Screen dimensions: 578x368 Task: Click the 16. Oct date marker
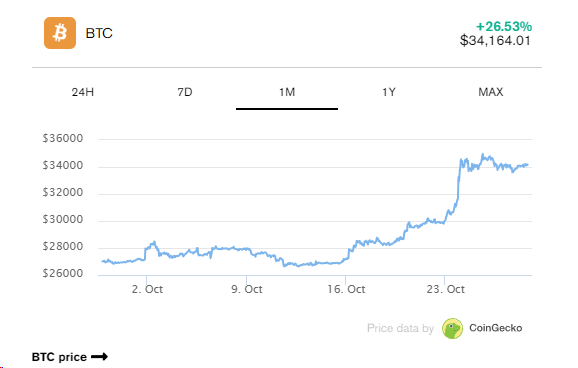pos(346,289)
